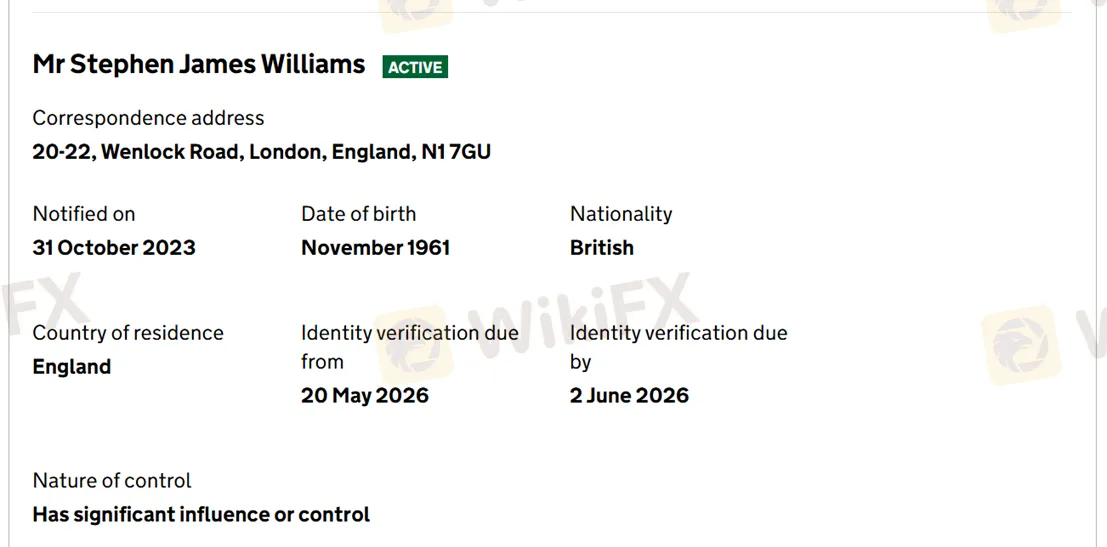Click the Notified on label

(x=84, y=214)
